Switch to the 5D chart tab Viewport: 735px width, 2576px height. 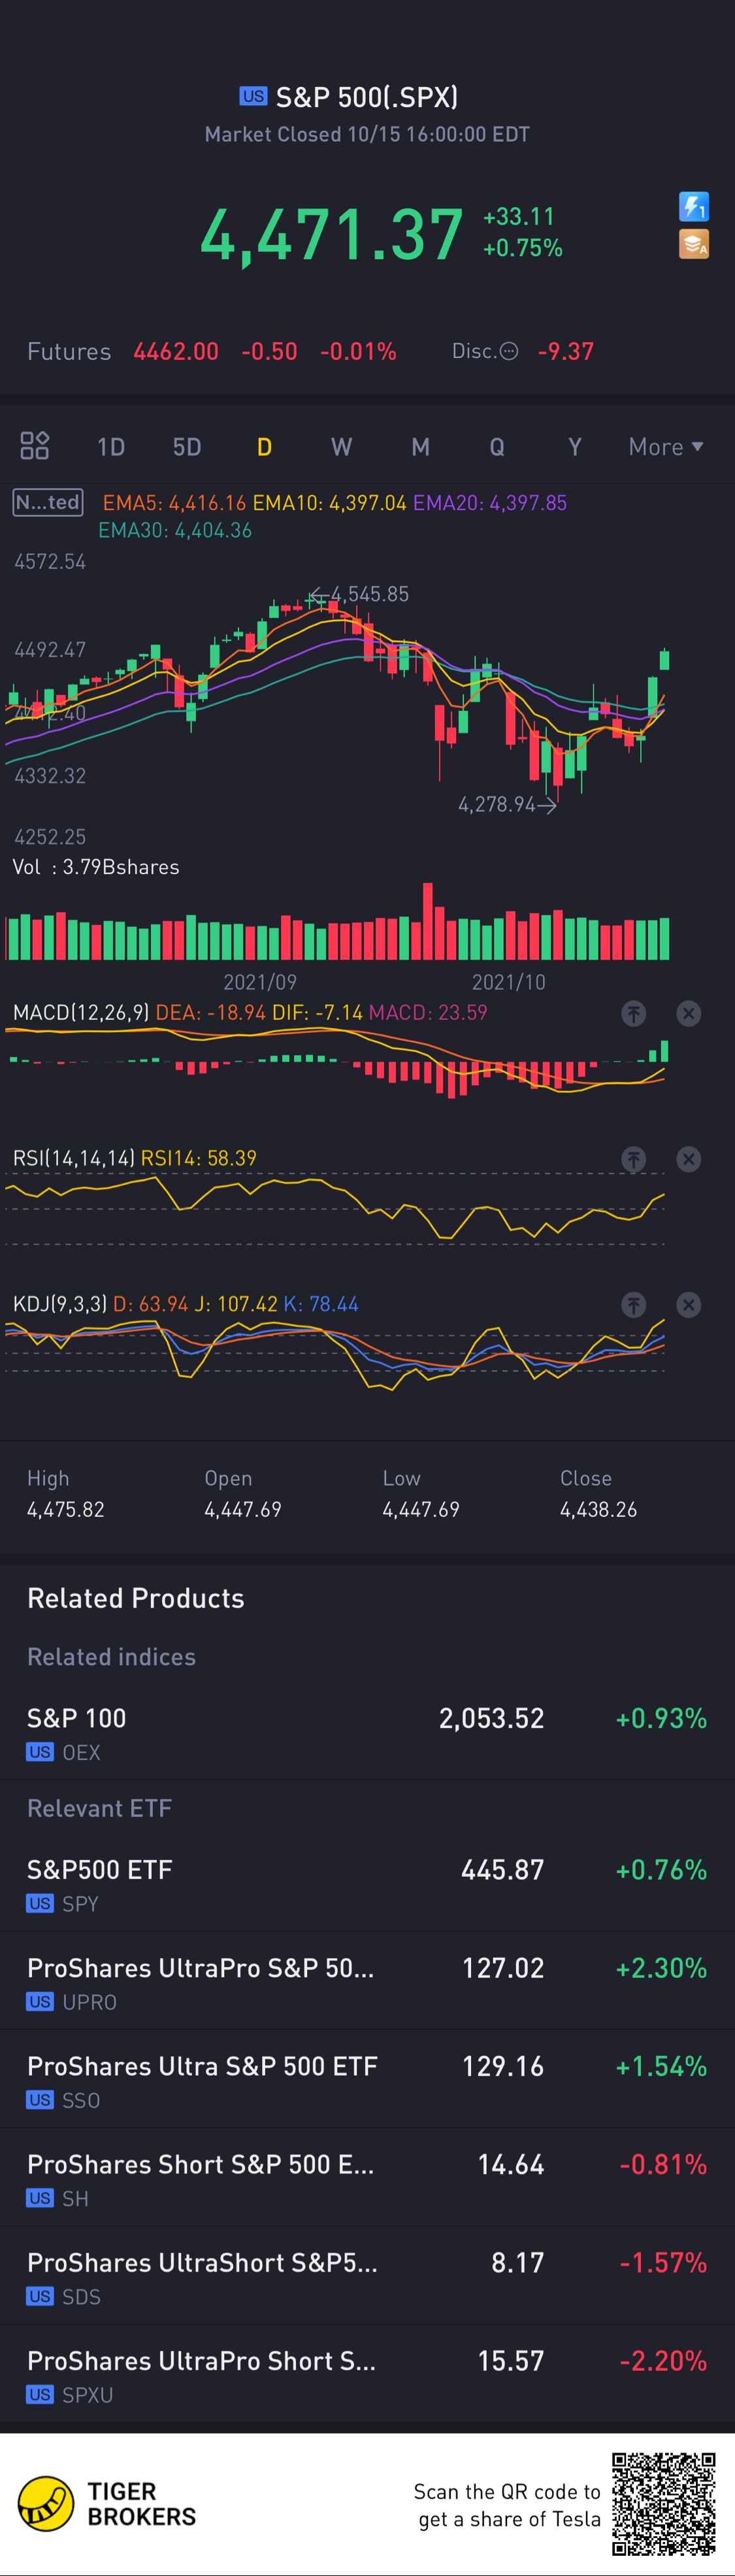click(187, 447)
